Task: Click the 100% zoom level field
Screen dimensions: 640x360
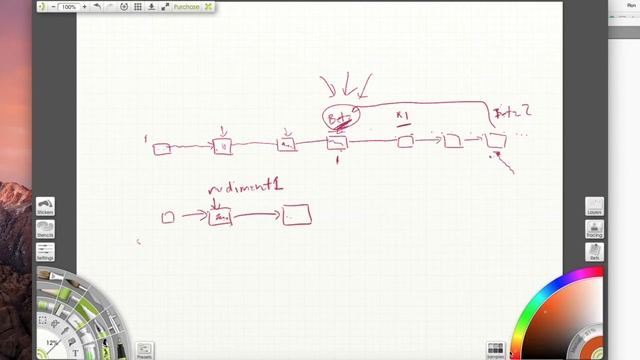Action: (69, 7)
